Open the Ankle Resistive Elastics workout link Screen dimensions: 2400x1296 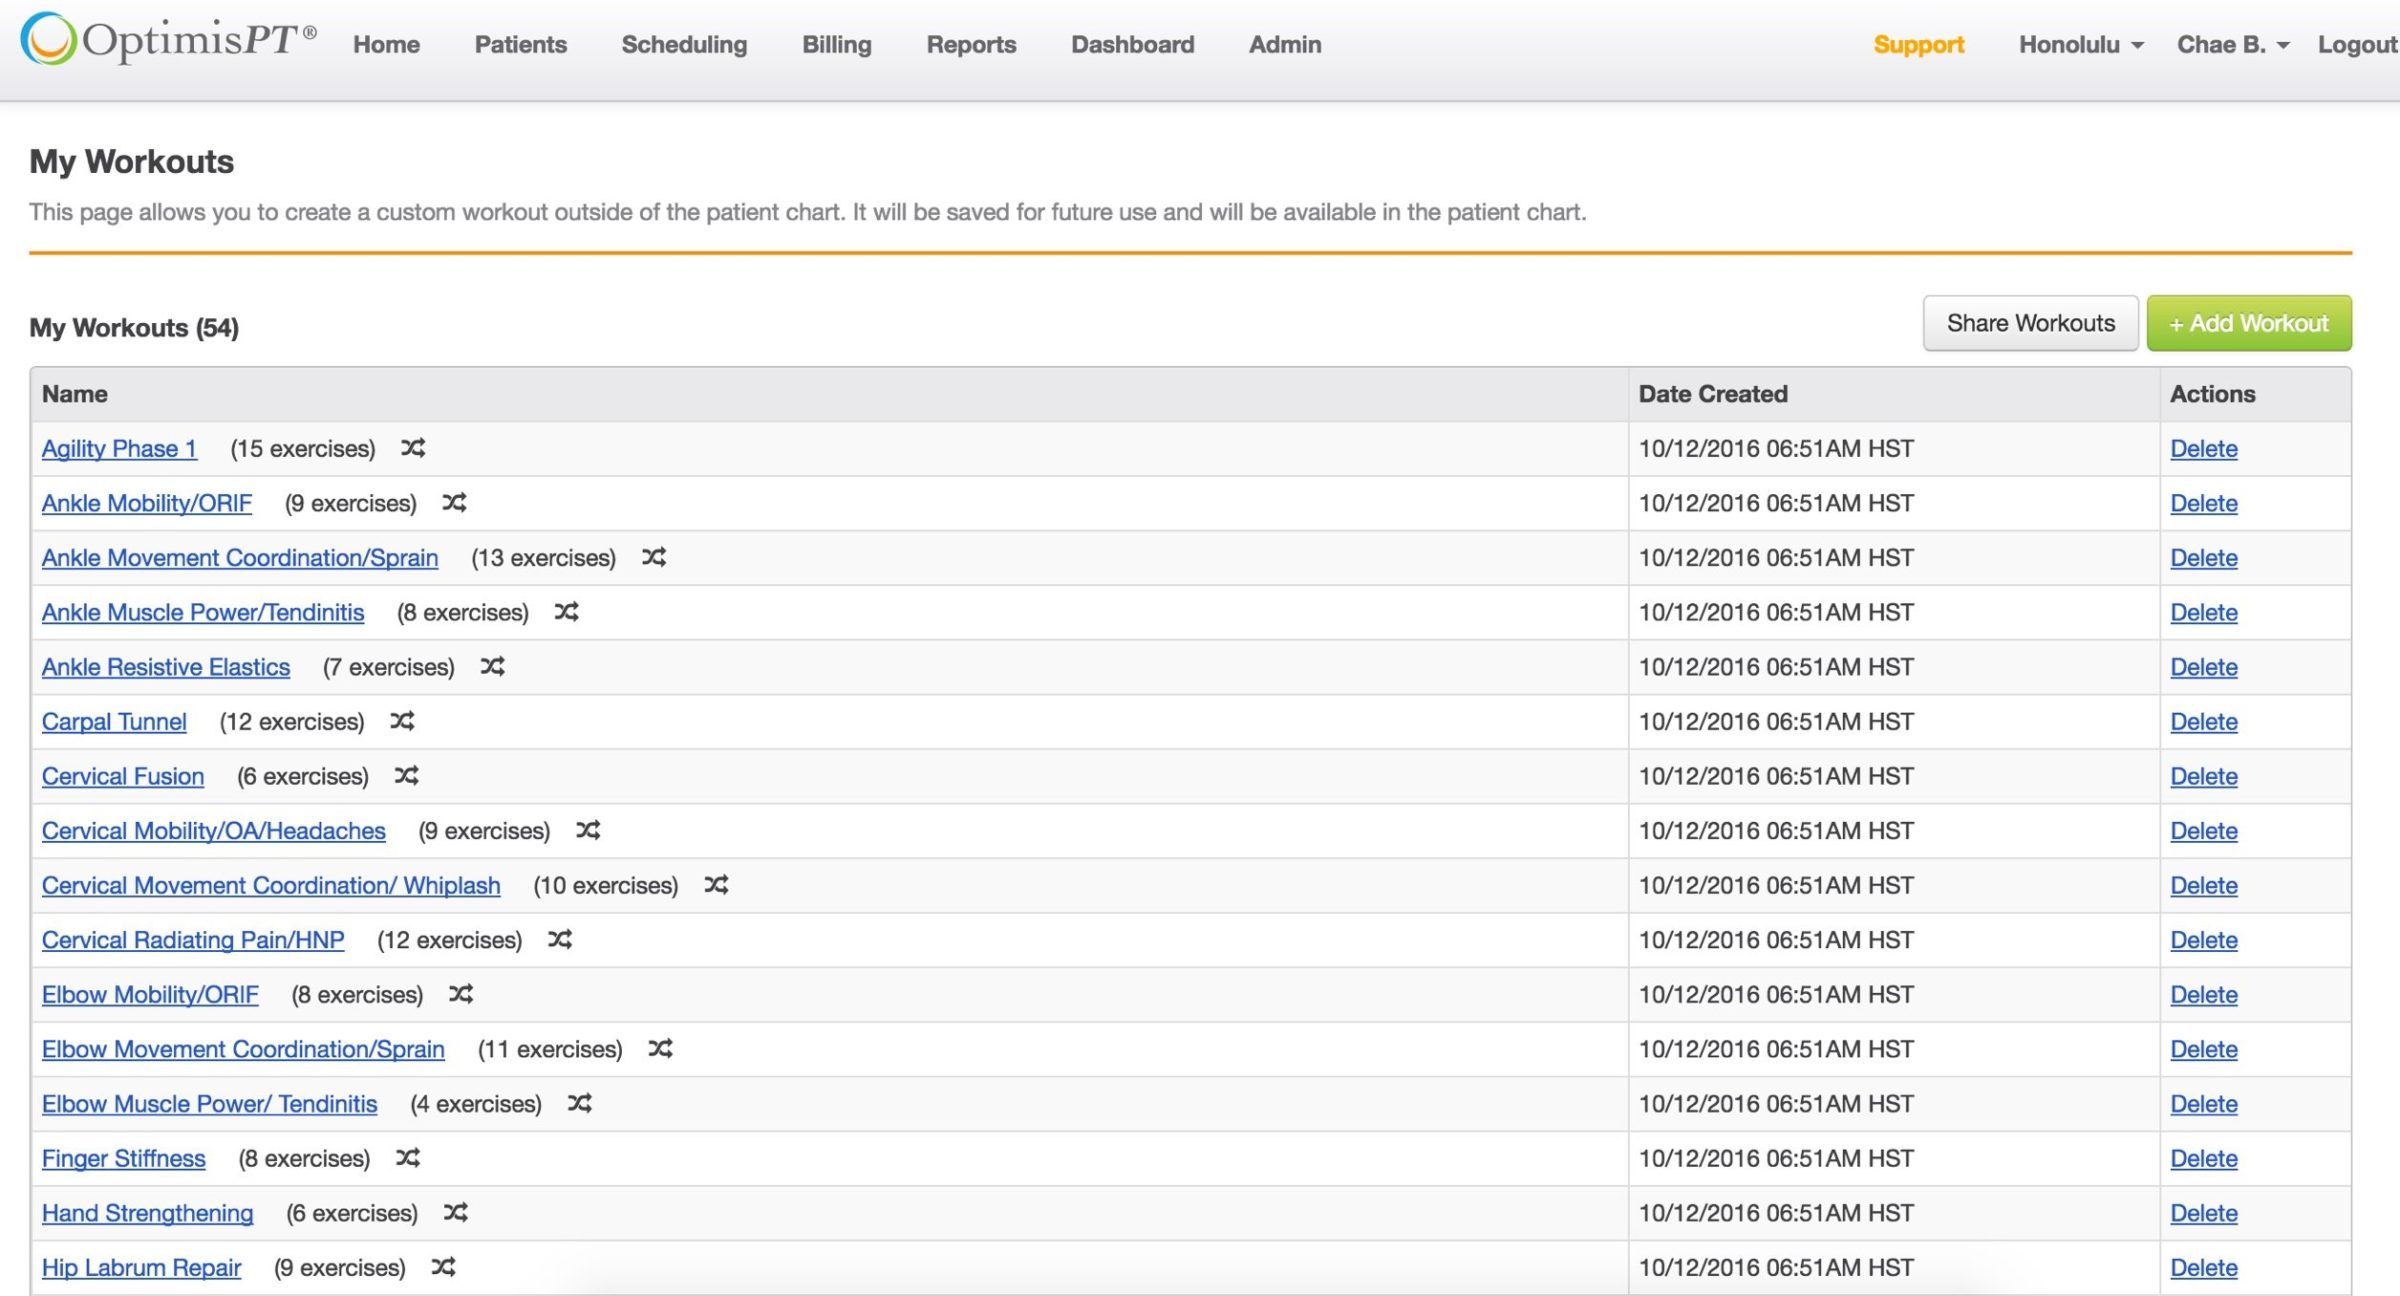(166, 667)
